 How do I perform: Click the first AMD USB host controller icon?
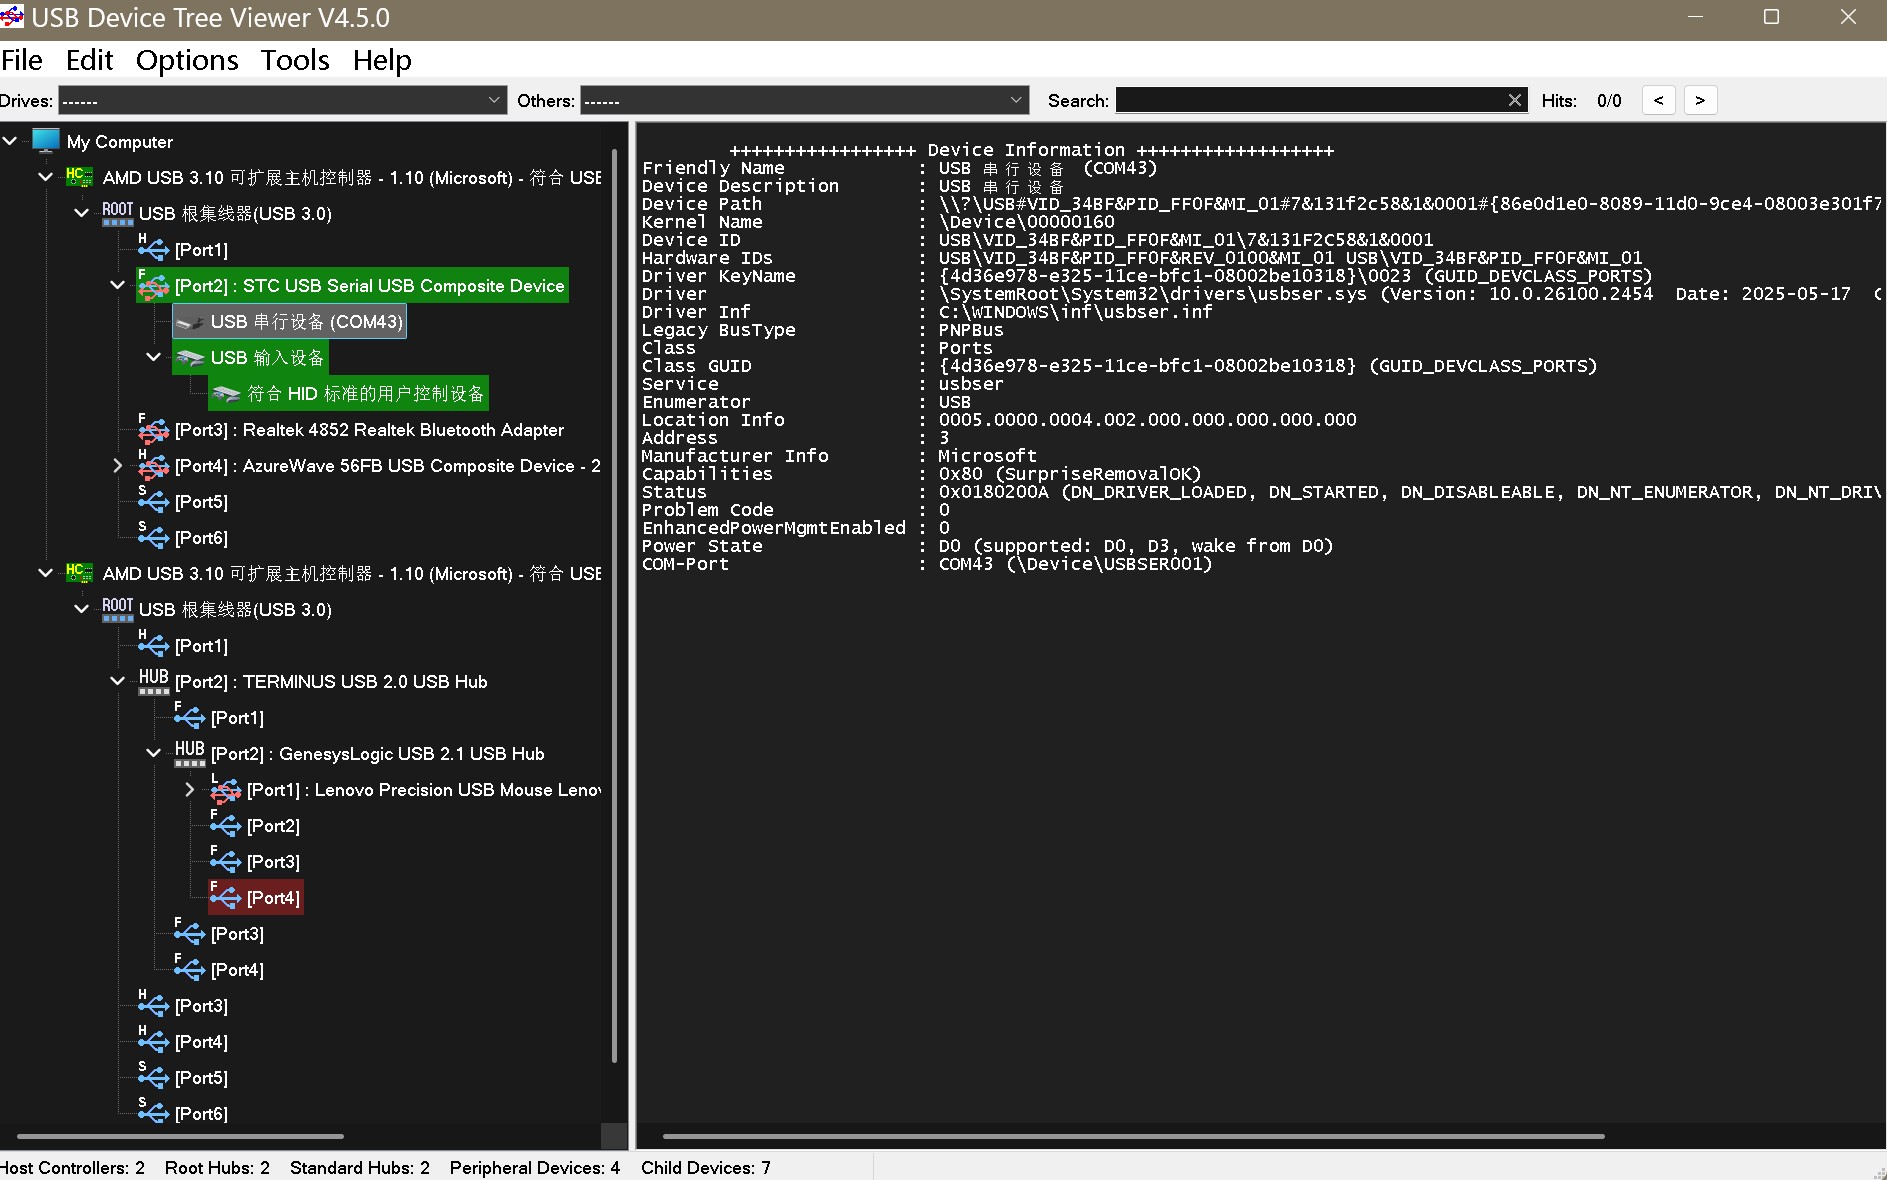click(x=79, y=177)
